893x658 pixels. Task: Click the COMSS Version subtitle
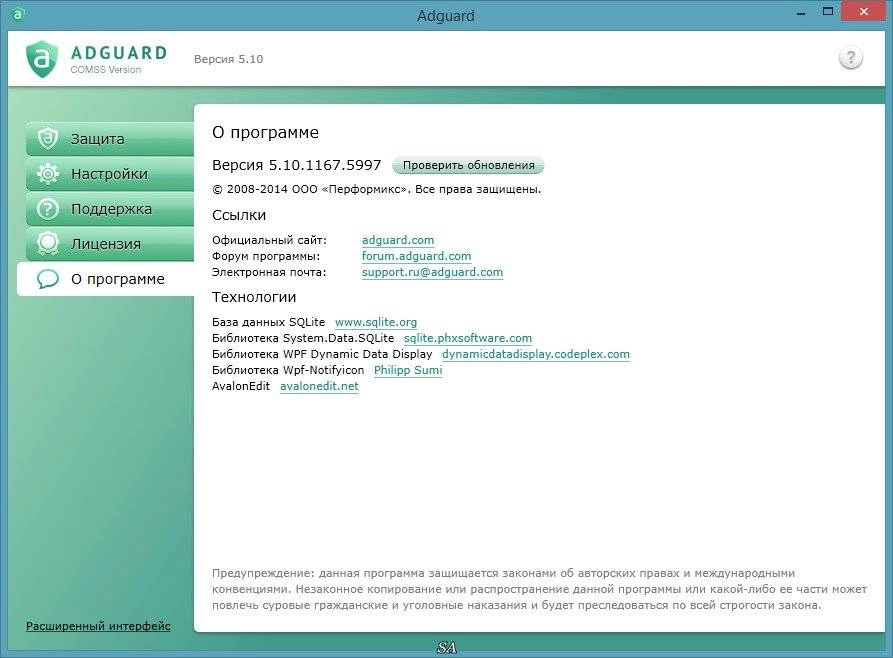pyautogui.click(x=106, y=70)
